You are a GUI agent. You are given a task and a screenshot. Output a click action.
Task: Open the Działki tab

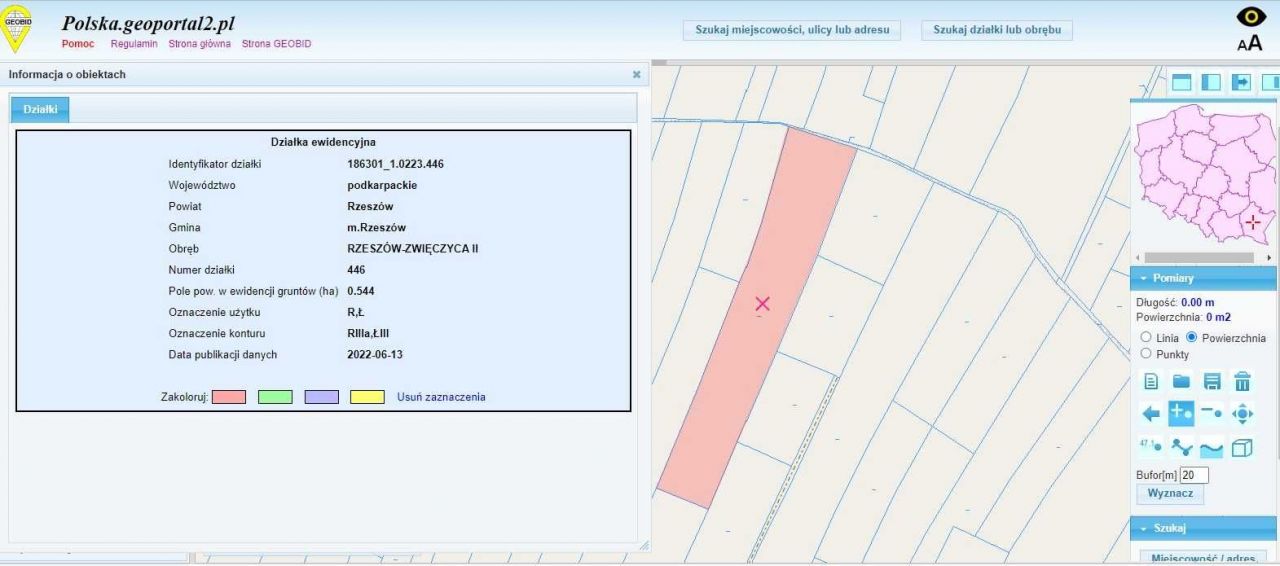pos(40,109)
